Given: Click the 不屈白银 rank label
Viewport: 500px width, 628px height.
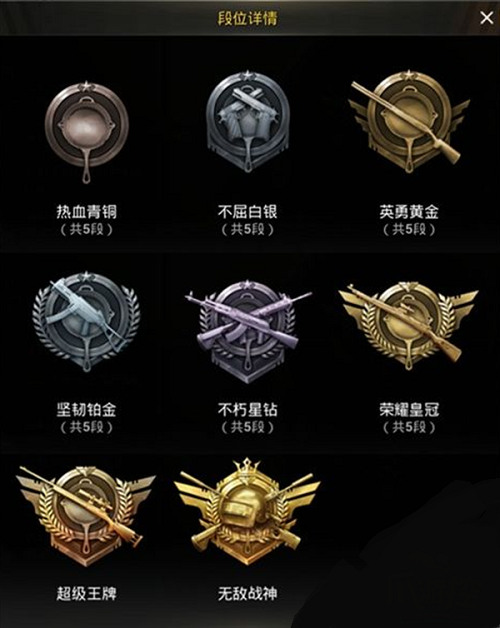Looking at the screenshot, I should click(x=248, y=211).
